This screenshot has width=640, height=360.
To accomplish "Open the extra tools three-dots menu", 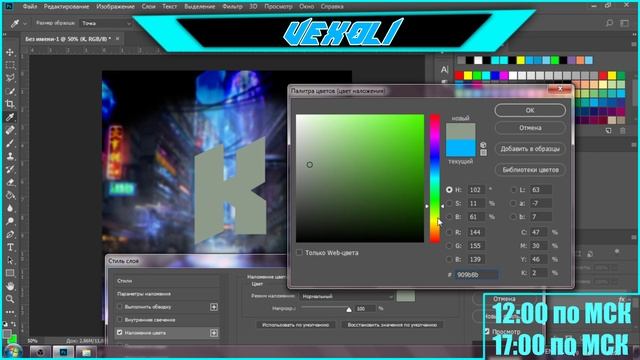I will click(10, 312).
